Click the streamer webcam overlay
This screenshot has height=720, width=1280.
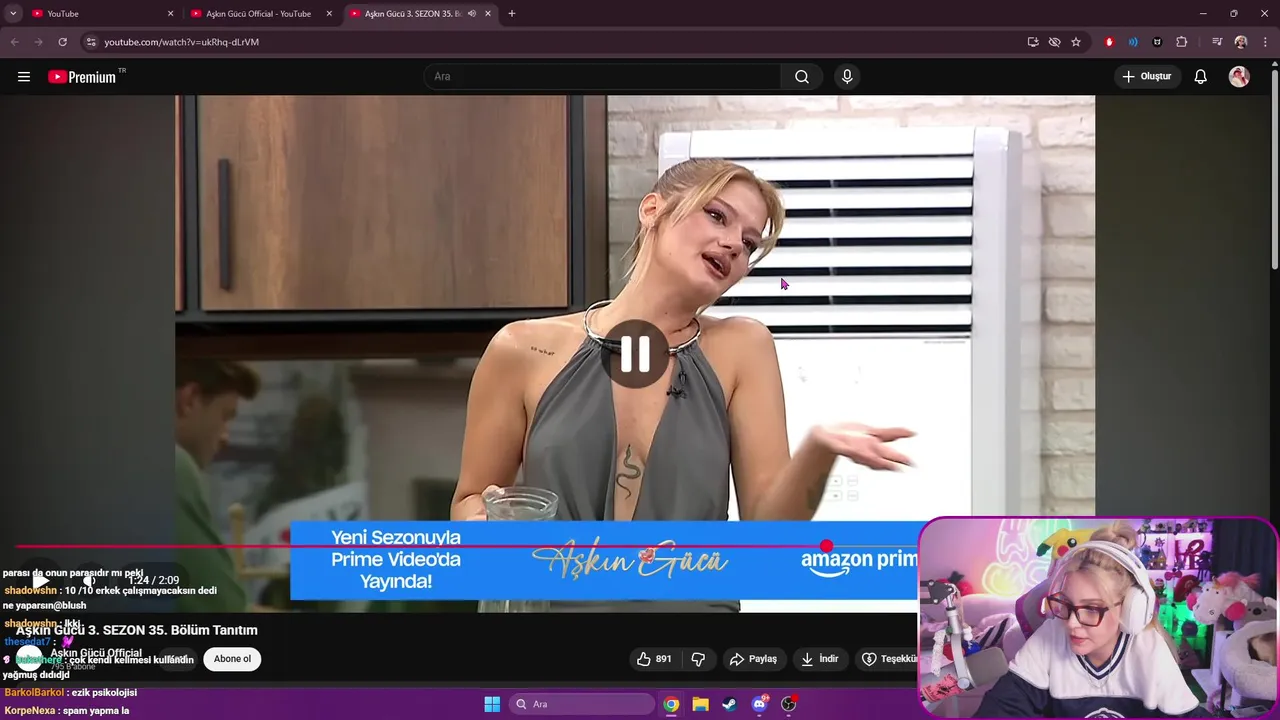coord(1098,618)
